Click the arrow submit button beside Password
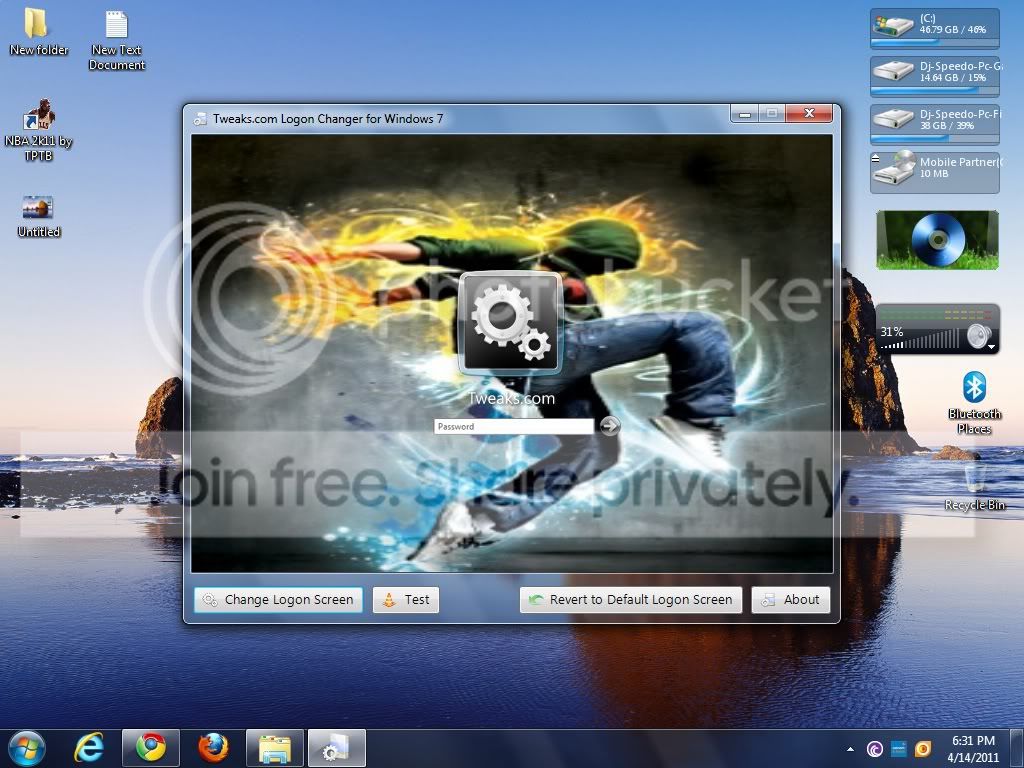The height and width of the screenshot is (768, 1024). coord(609,426)
